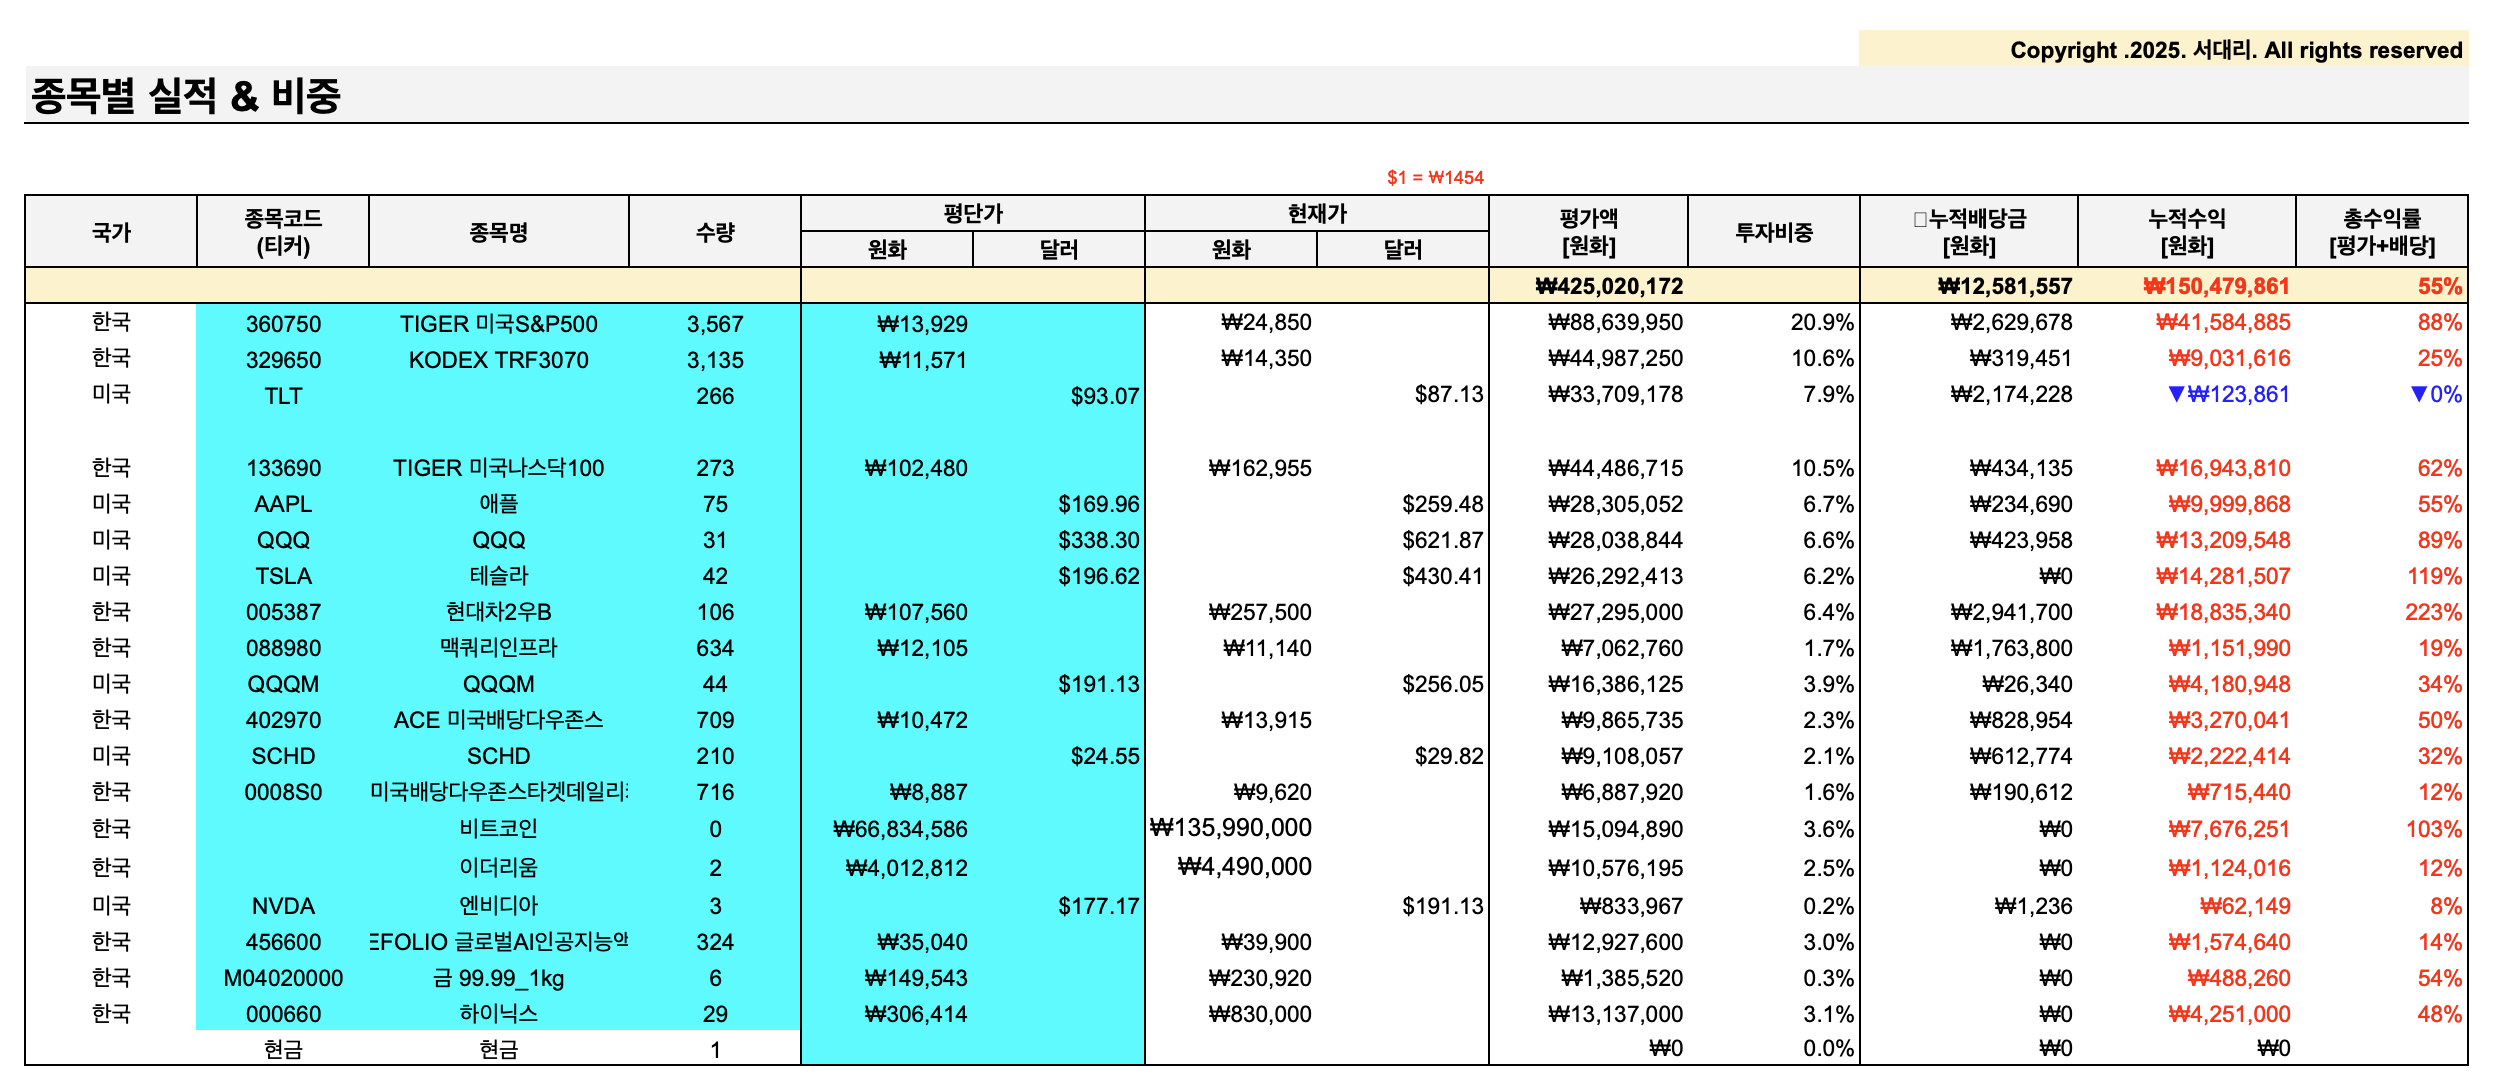
Task: Click the 국가 column header
Action: pyautogui.click(x=111, y=232)
